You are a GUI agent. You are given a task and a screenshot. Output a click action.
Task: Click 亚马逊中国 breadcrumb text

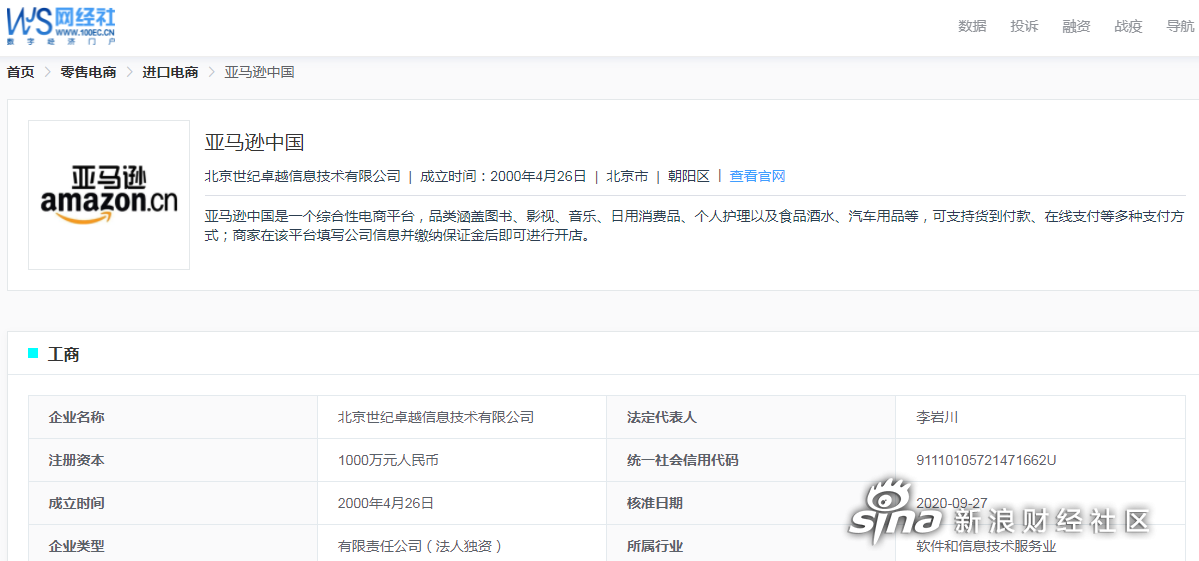pos(259,73)
